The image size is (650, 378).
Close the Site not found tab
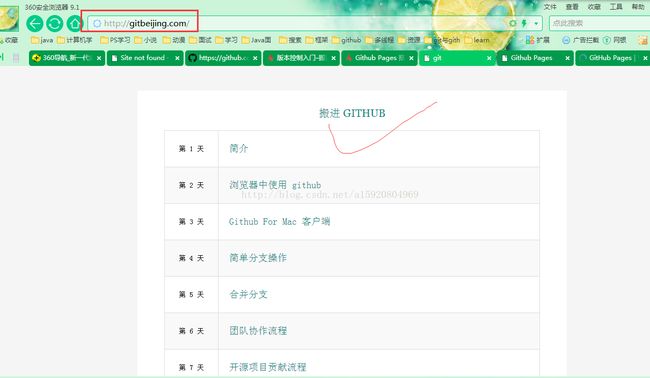[x=177, y=58]
